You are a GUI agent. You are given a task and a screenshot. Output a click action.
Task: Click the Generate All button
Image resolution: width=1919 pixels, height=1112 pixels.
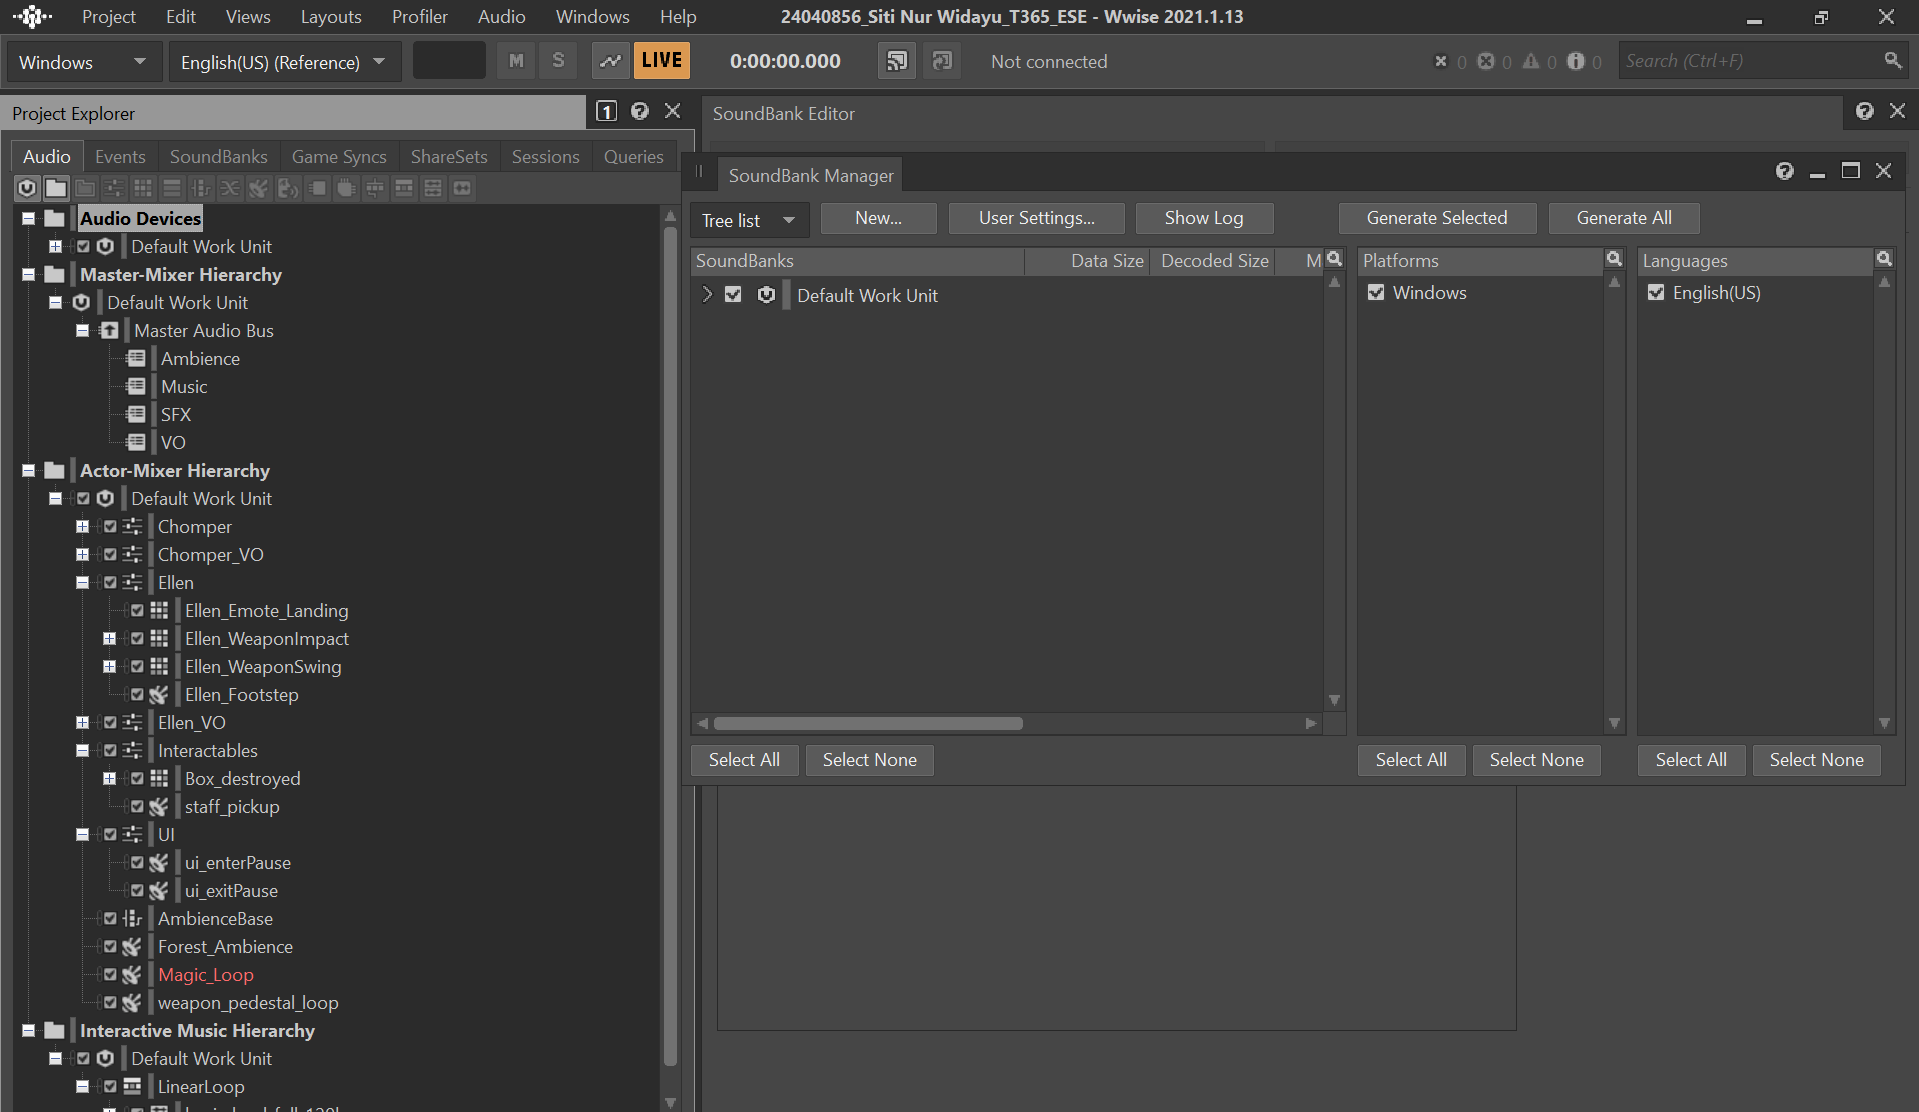click(1623, 218)
